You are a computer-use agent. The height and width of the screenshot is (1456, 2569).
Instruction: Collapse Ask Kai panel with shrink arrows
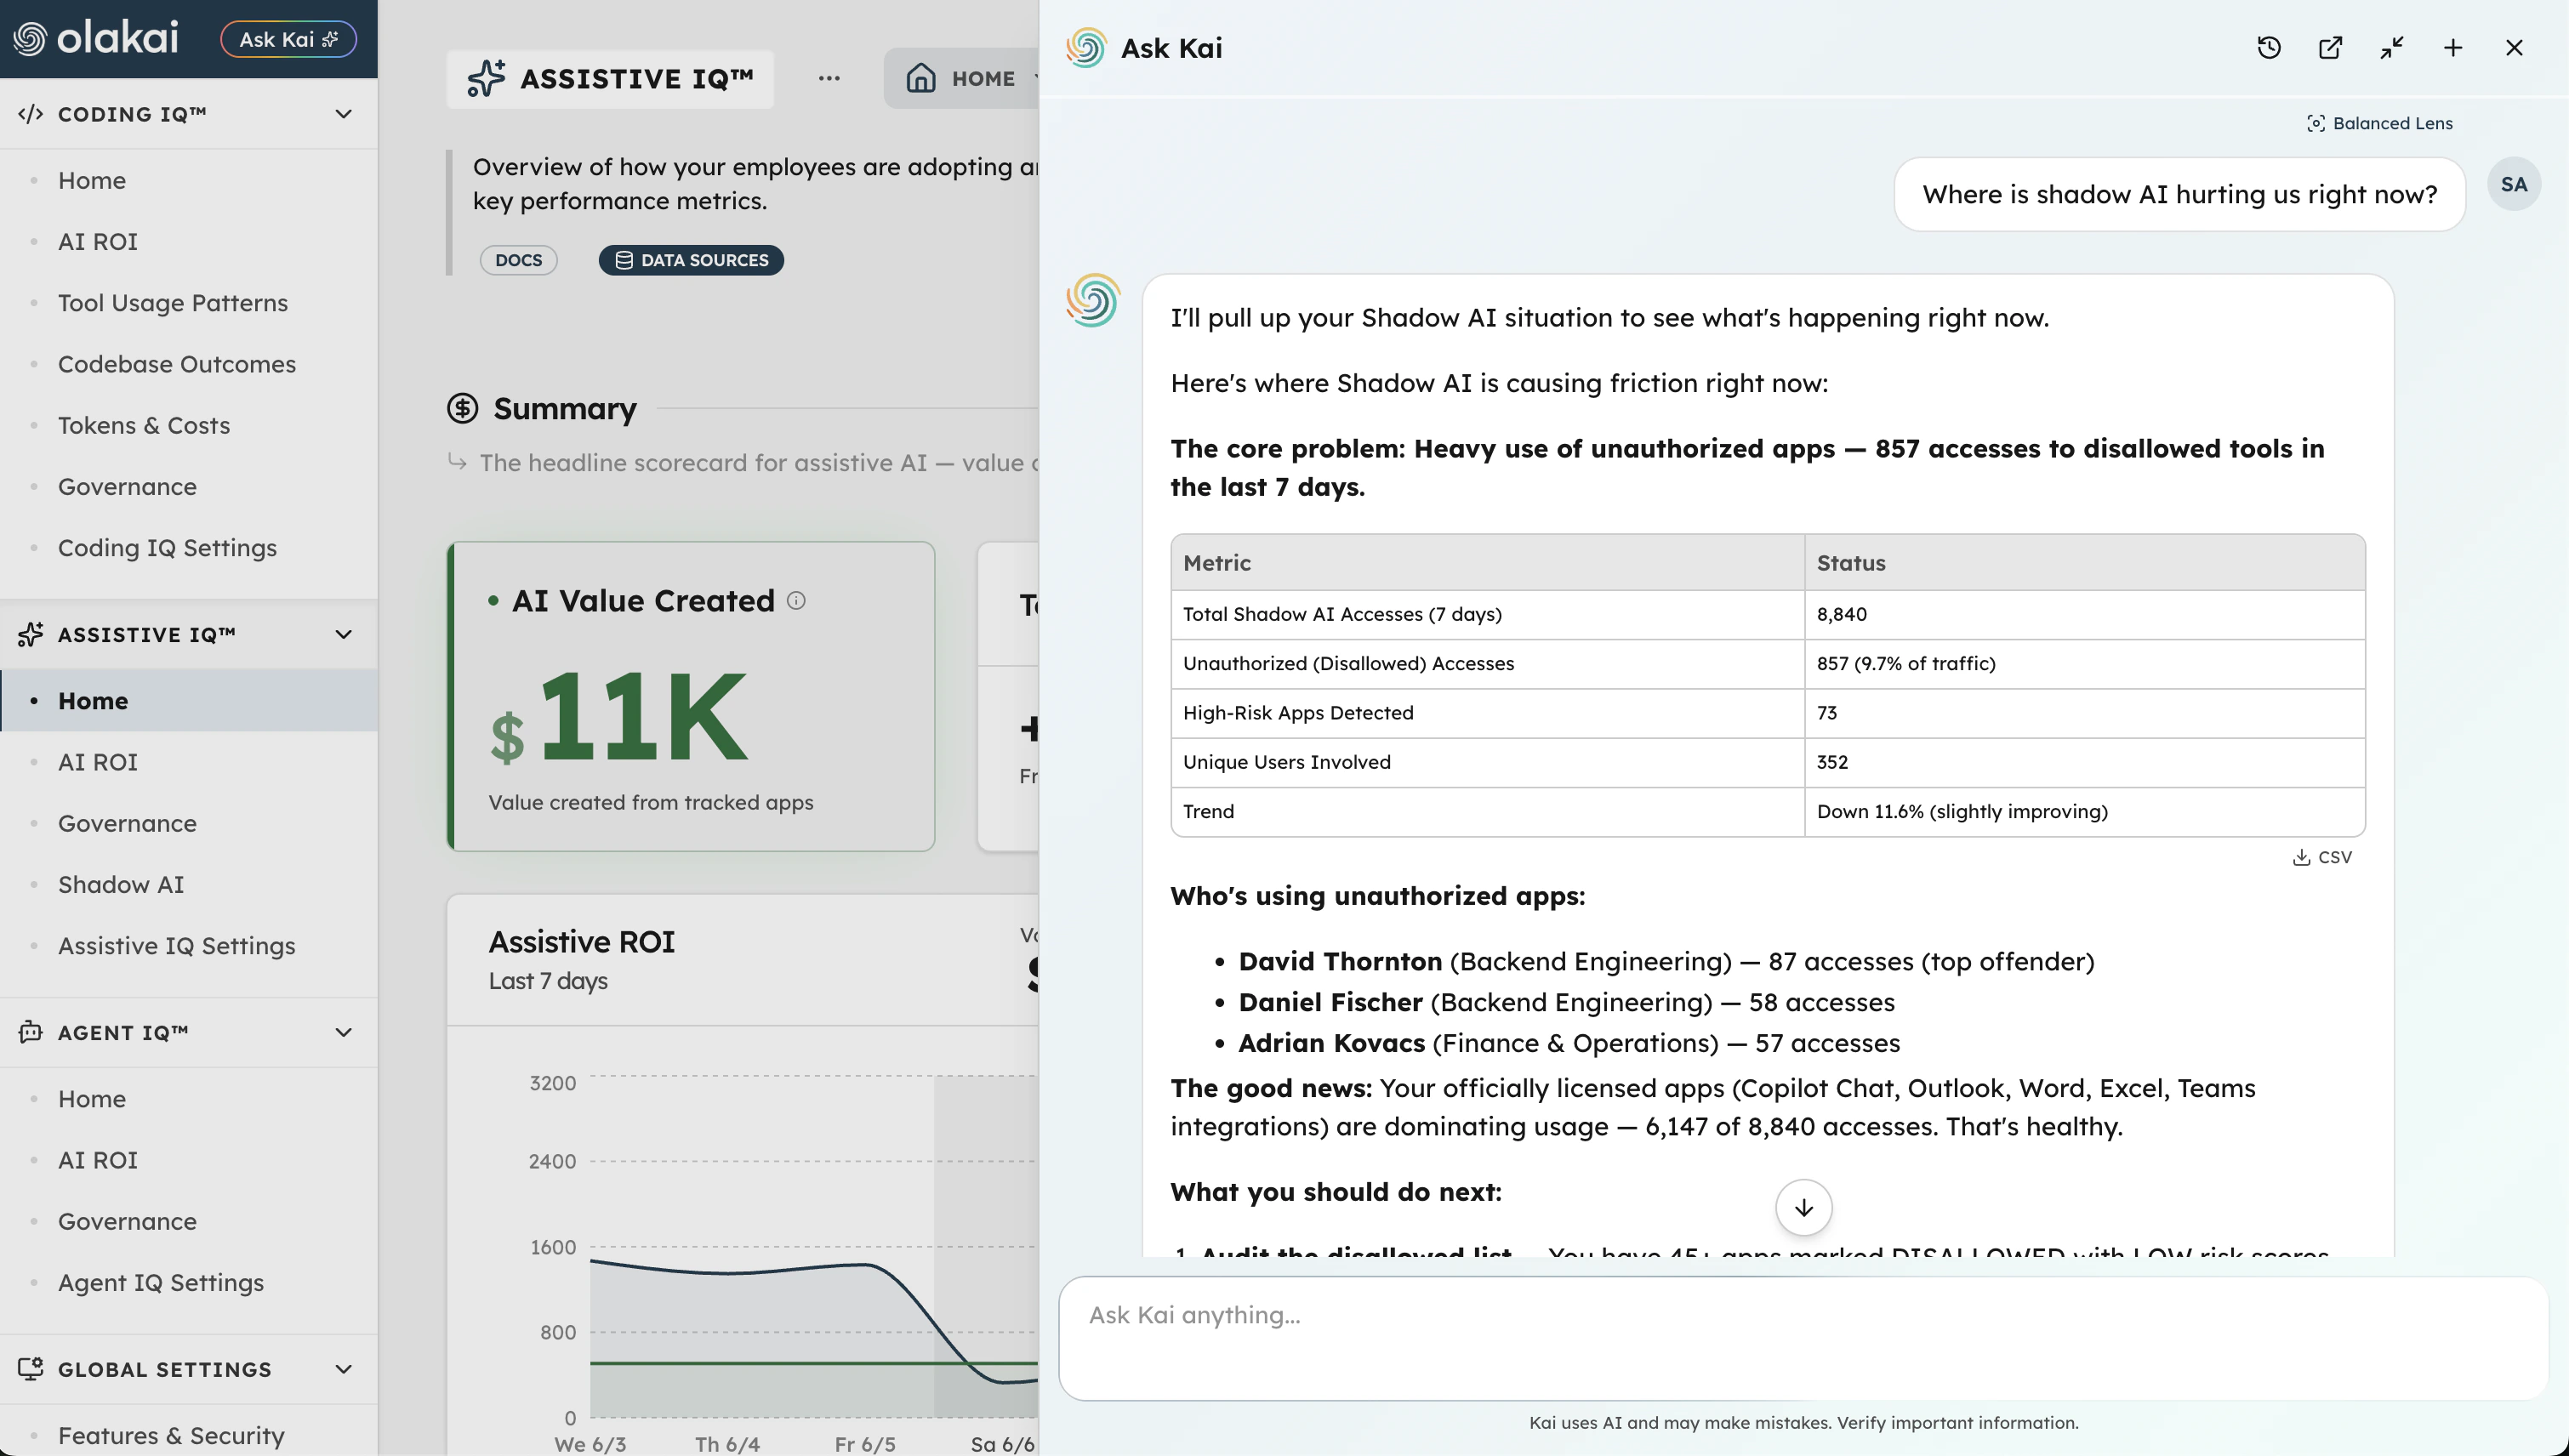2391,48
